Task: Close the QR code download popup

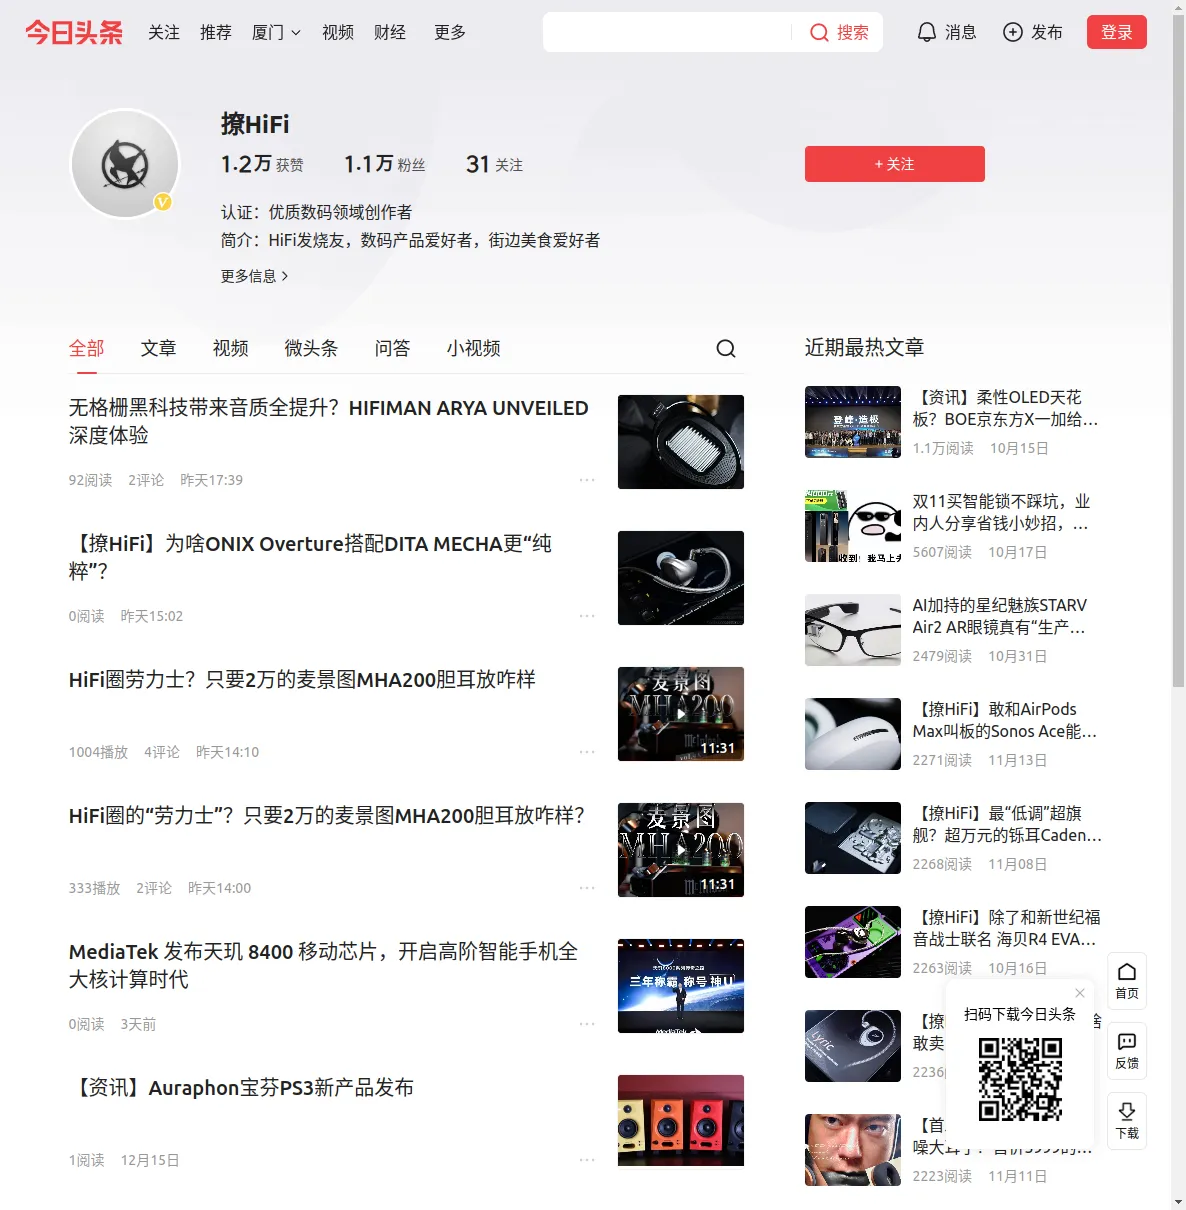Action: (x=1080, y=993)
